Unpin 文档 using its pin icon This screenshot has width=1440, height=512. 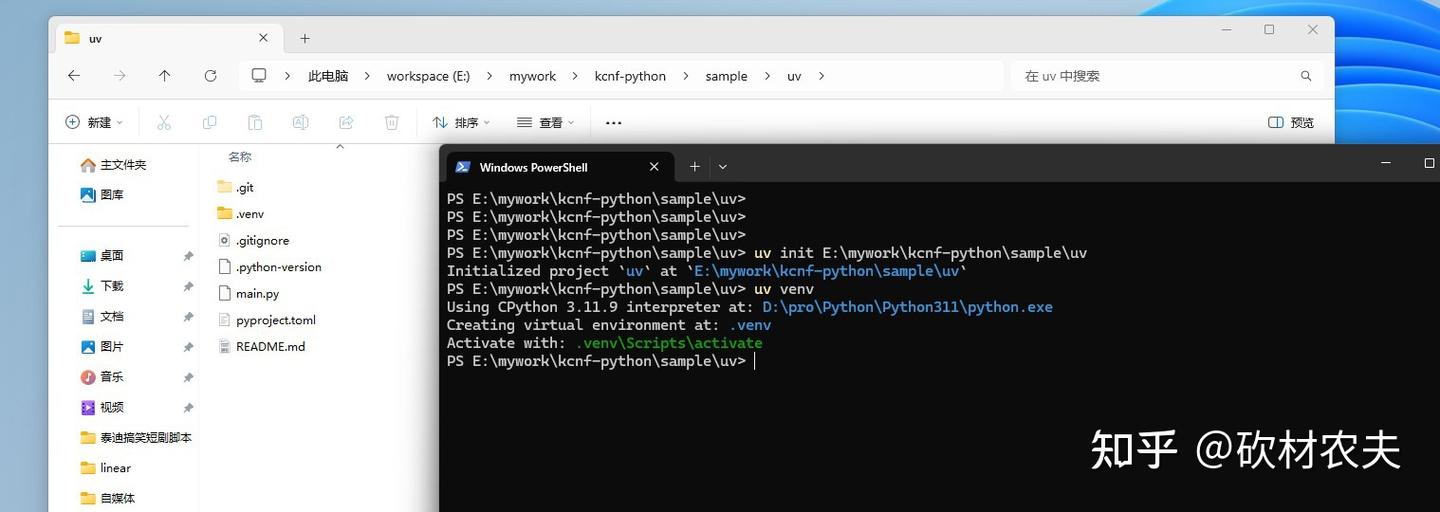[188, 316]
